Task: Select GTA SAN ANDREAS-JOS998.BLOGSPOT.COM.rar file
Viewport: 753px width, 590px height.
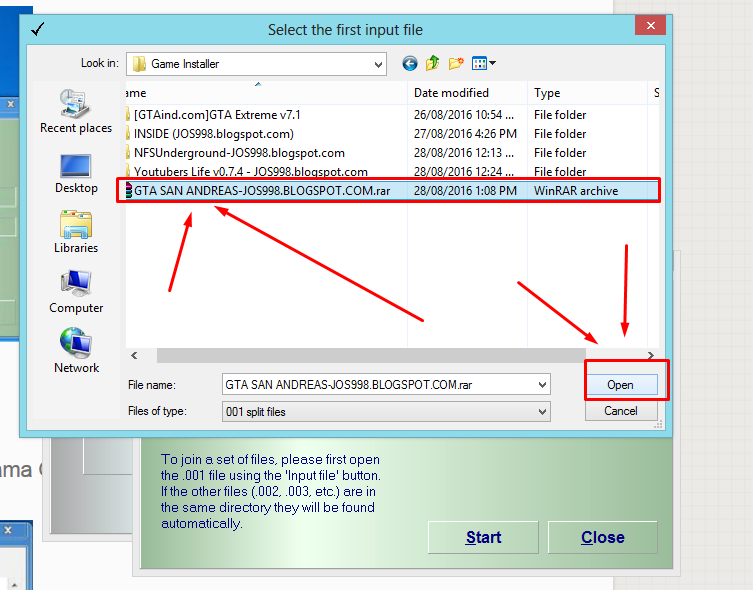Action: 262,191
